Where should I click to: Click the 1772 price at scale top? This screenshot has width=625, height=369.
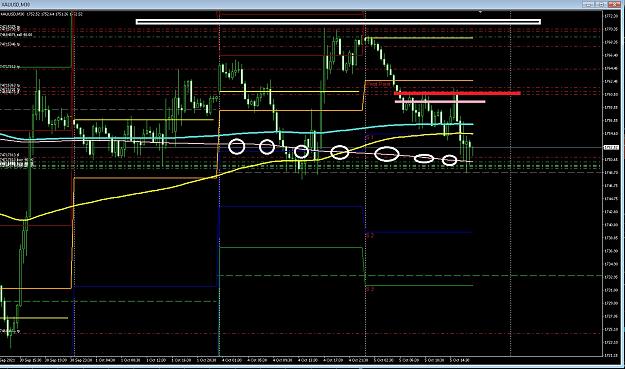point(611,16)
